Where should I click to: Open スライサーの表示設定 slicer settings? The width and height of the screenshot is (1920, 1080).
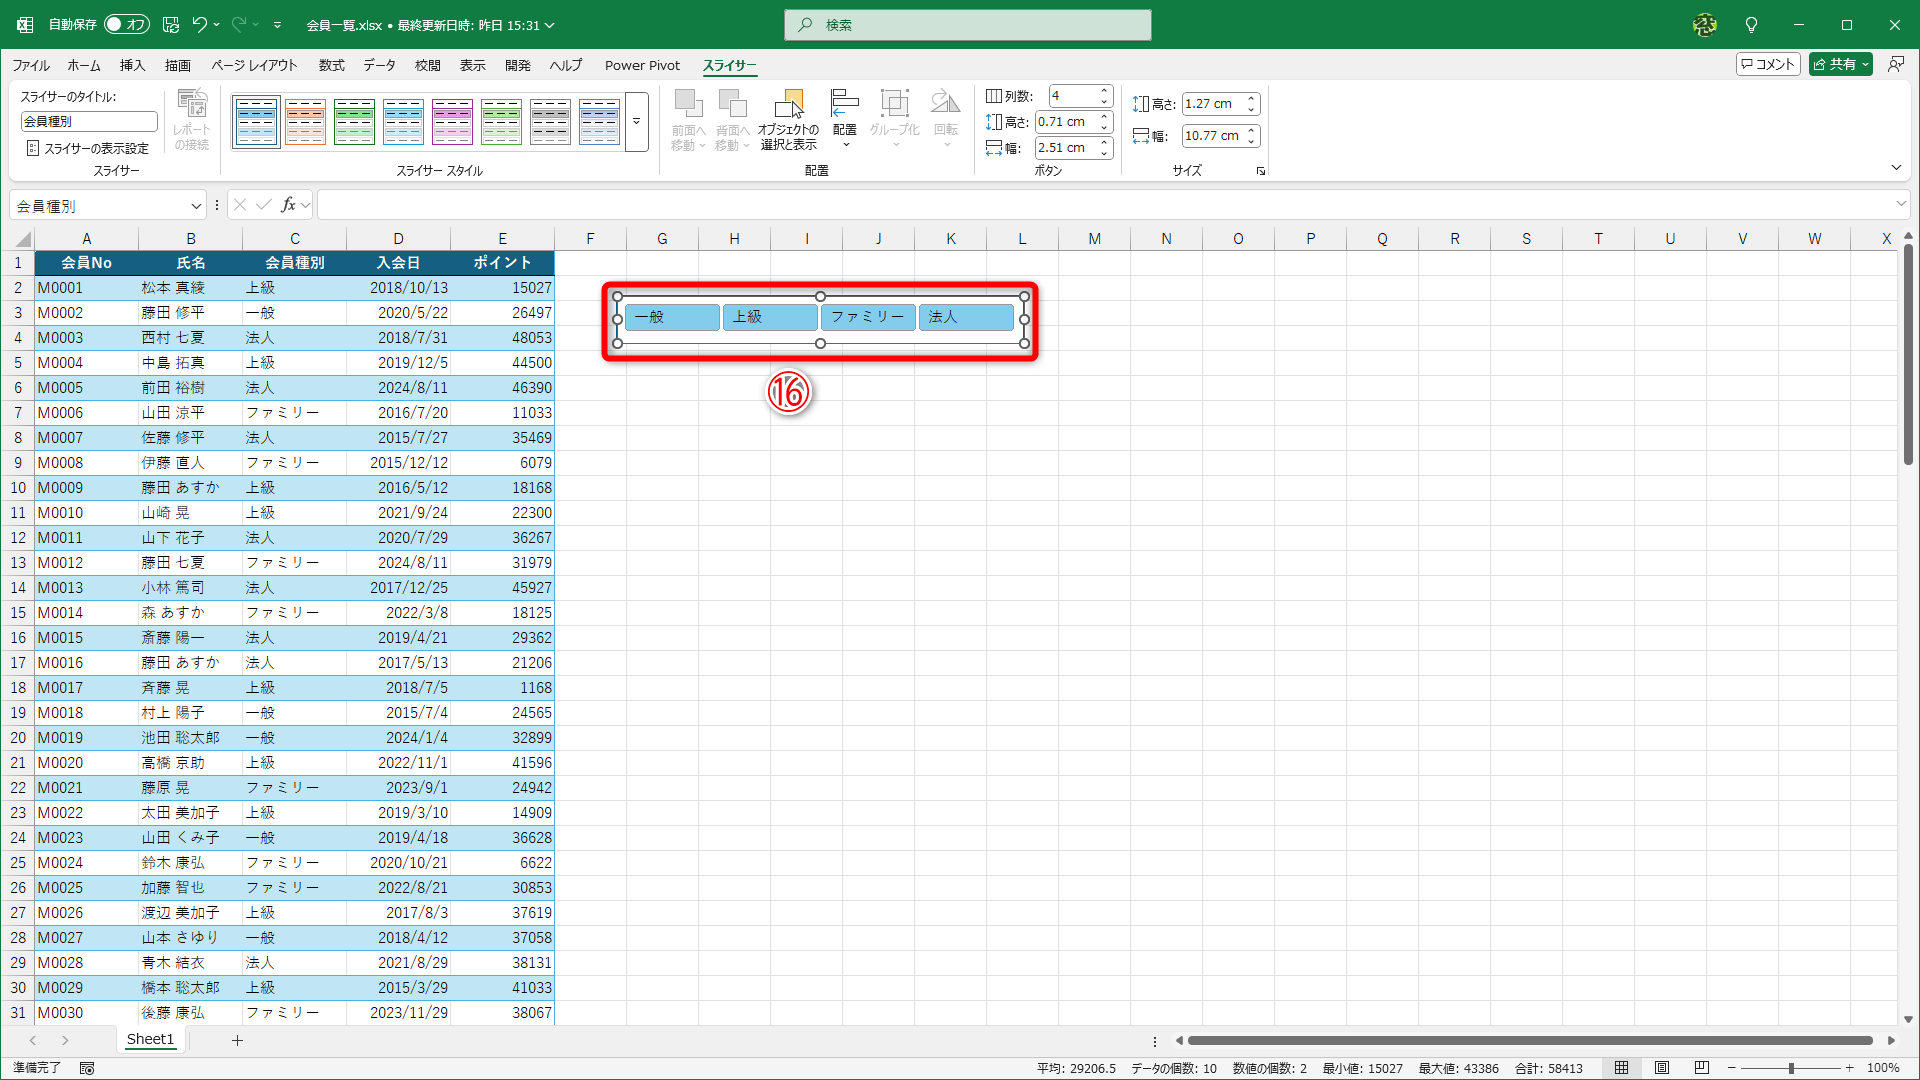(x=88, y=148)
